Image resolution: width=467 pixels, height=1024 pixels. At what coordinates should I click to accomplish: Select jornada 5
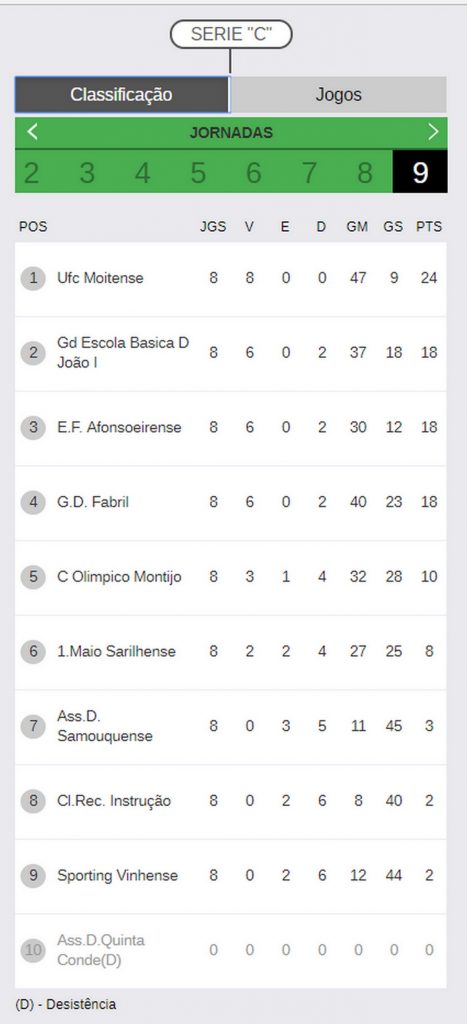198,173
